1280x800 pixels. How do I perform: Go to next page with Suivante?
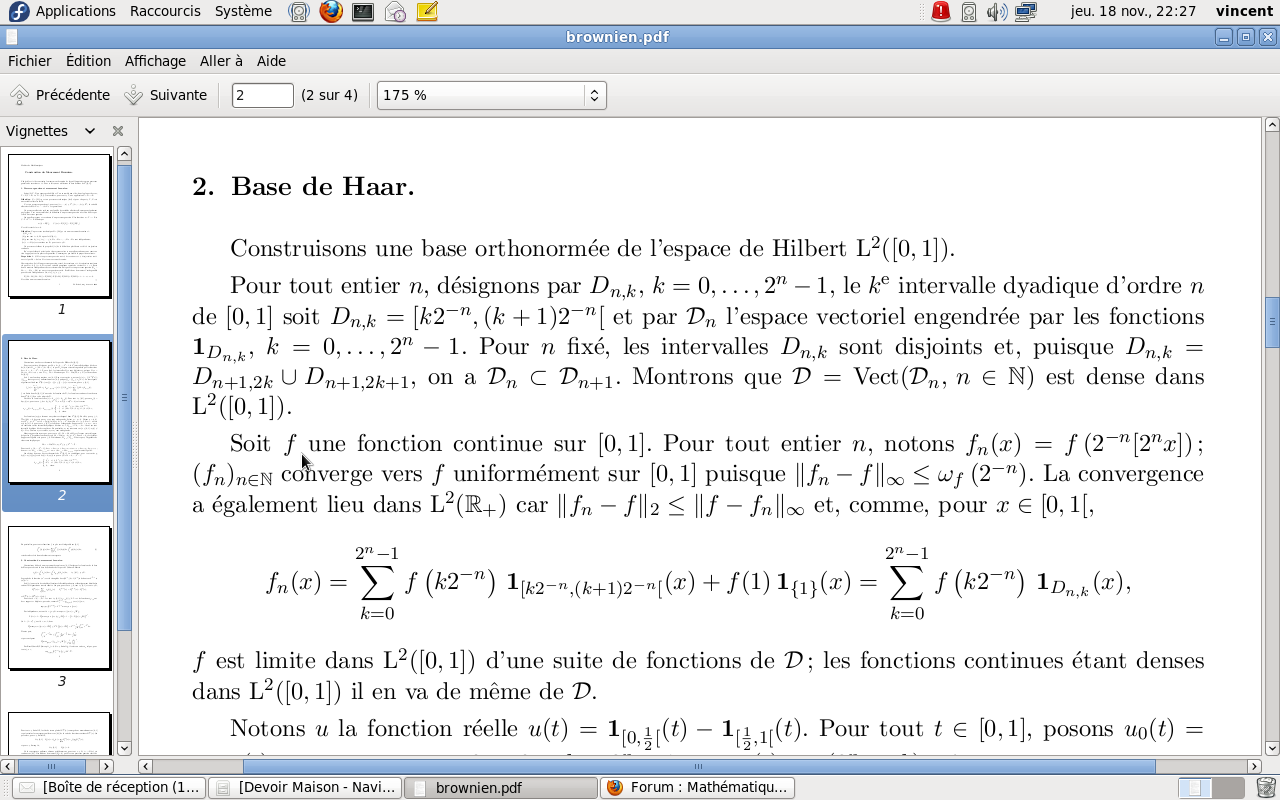[166, 95]
